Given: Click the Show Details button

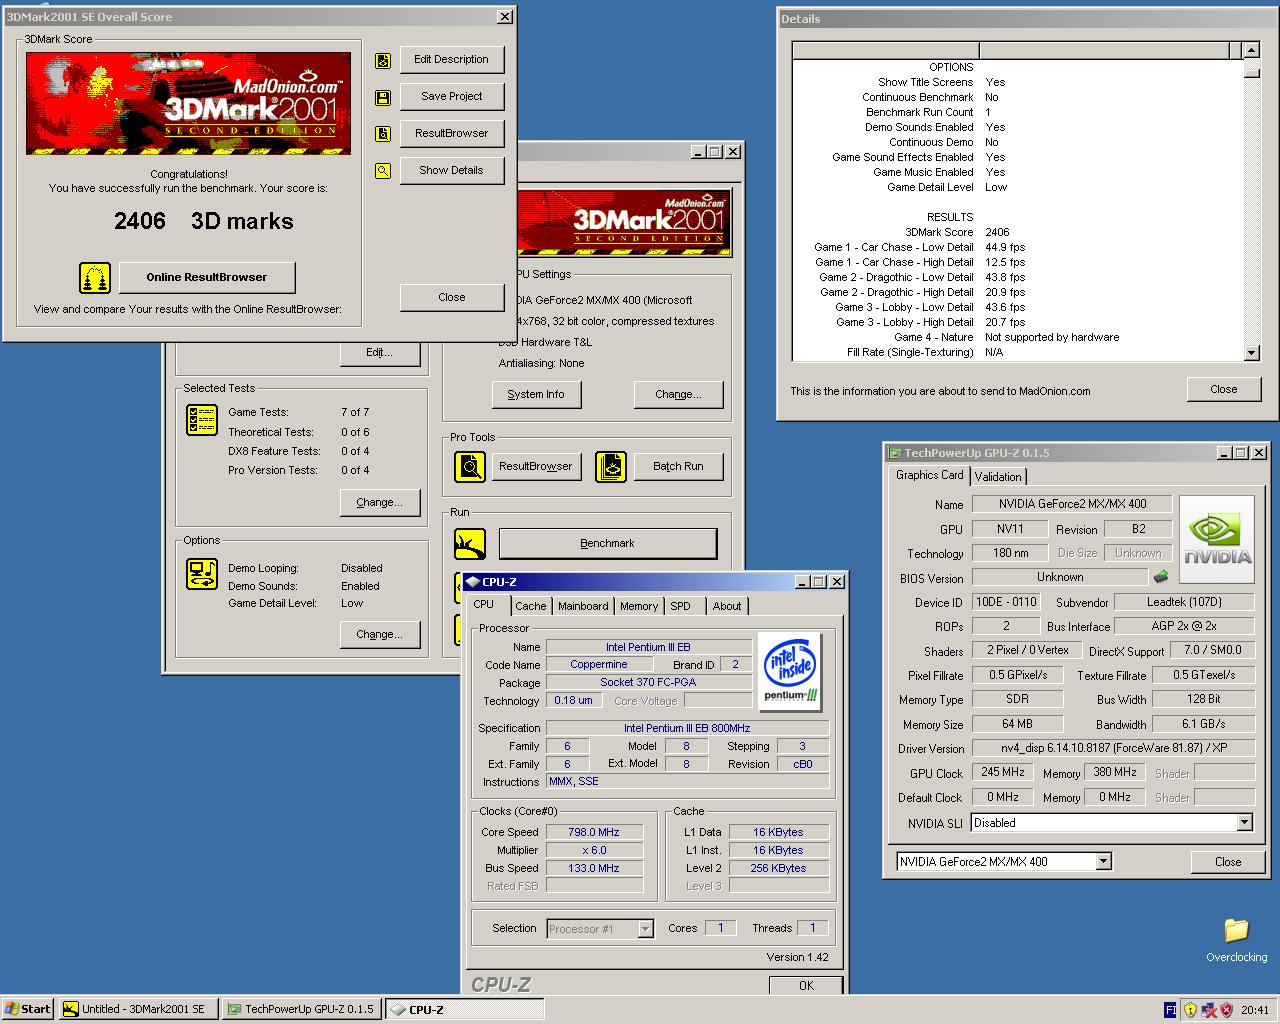Looking at the screenshot, I should (452, 171).
